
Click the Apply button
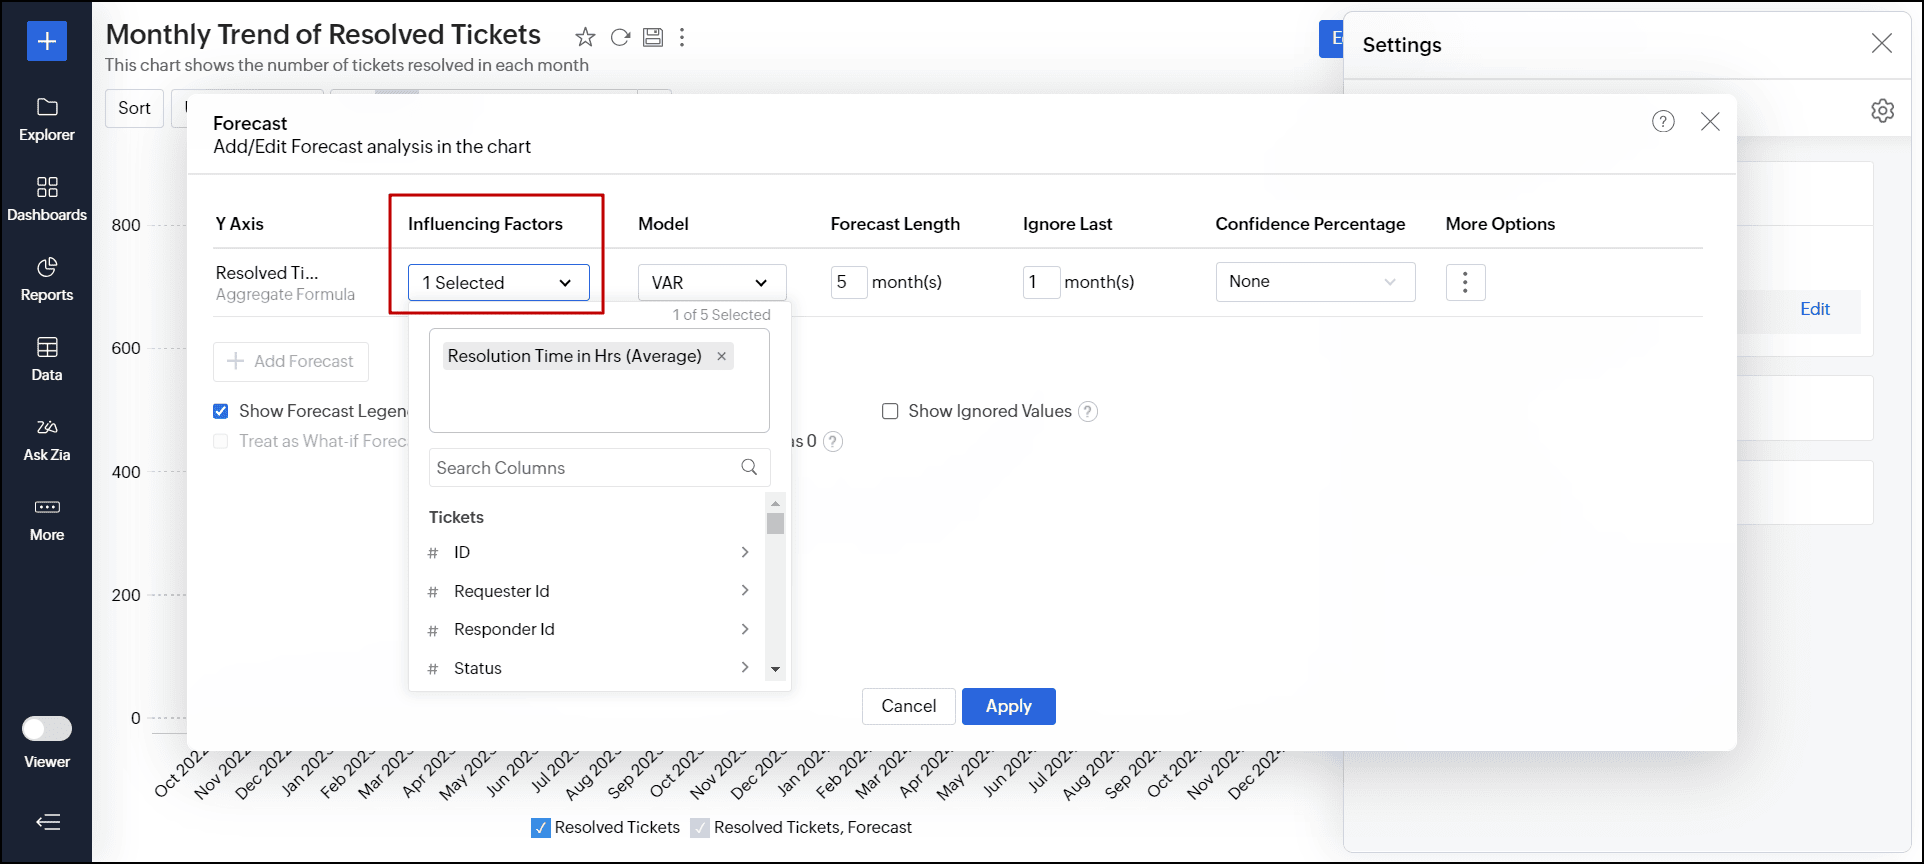coord(1009,706)
